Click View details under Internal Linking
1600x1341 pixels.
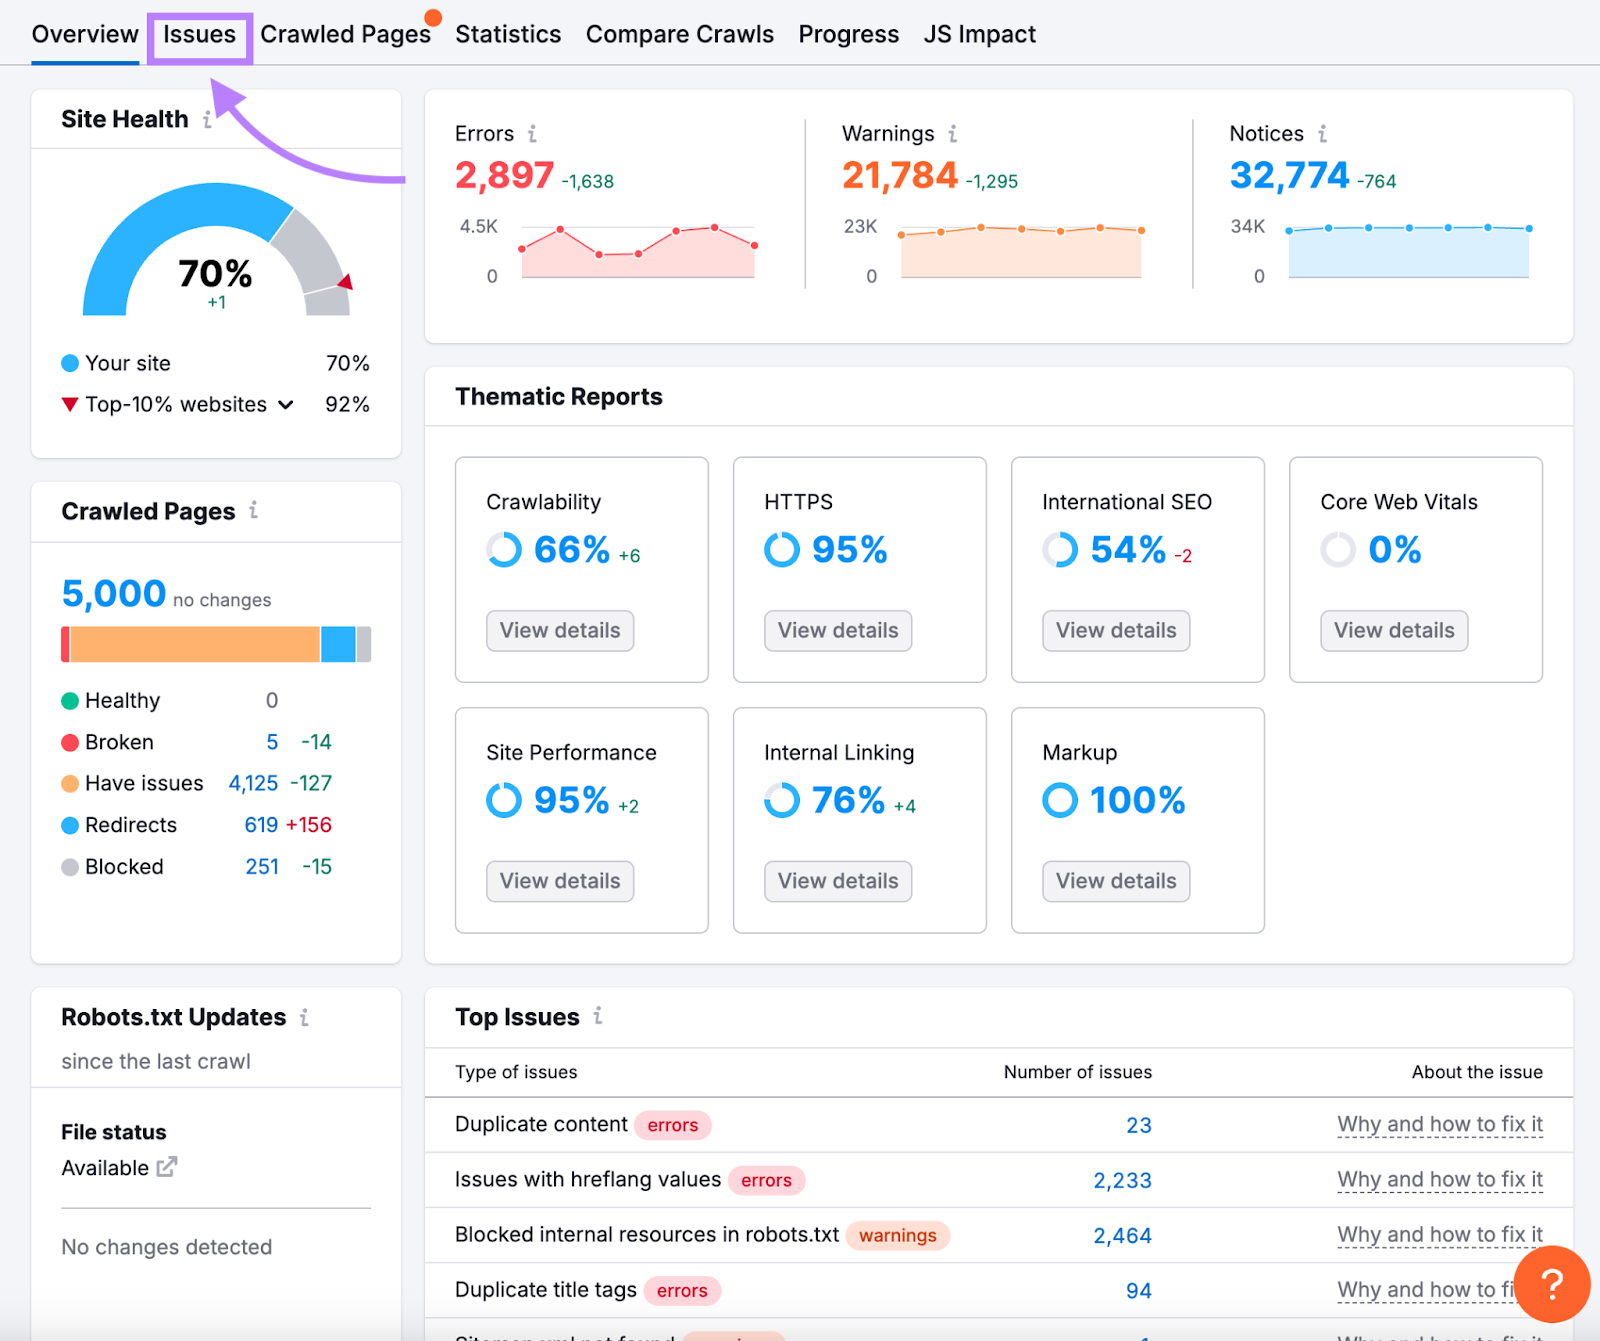[838, 881]
